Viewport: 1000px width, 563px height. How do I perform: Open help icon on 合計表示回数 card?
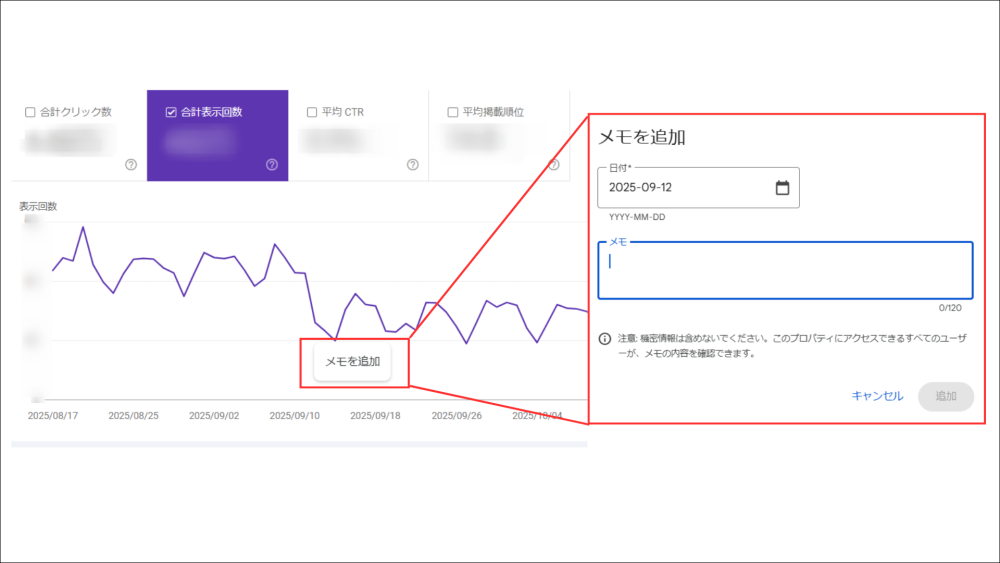coord(272,165)
